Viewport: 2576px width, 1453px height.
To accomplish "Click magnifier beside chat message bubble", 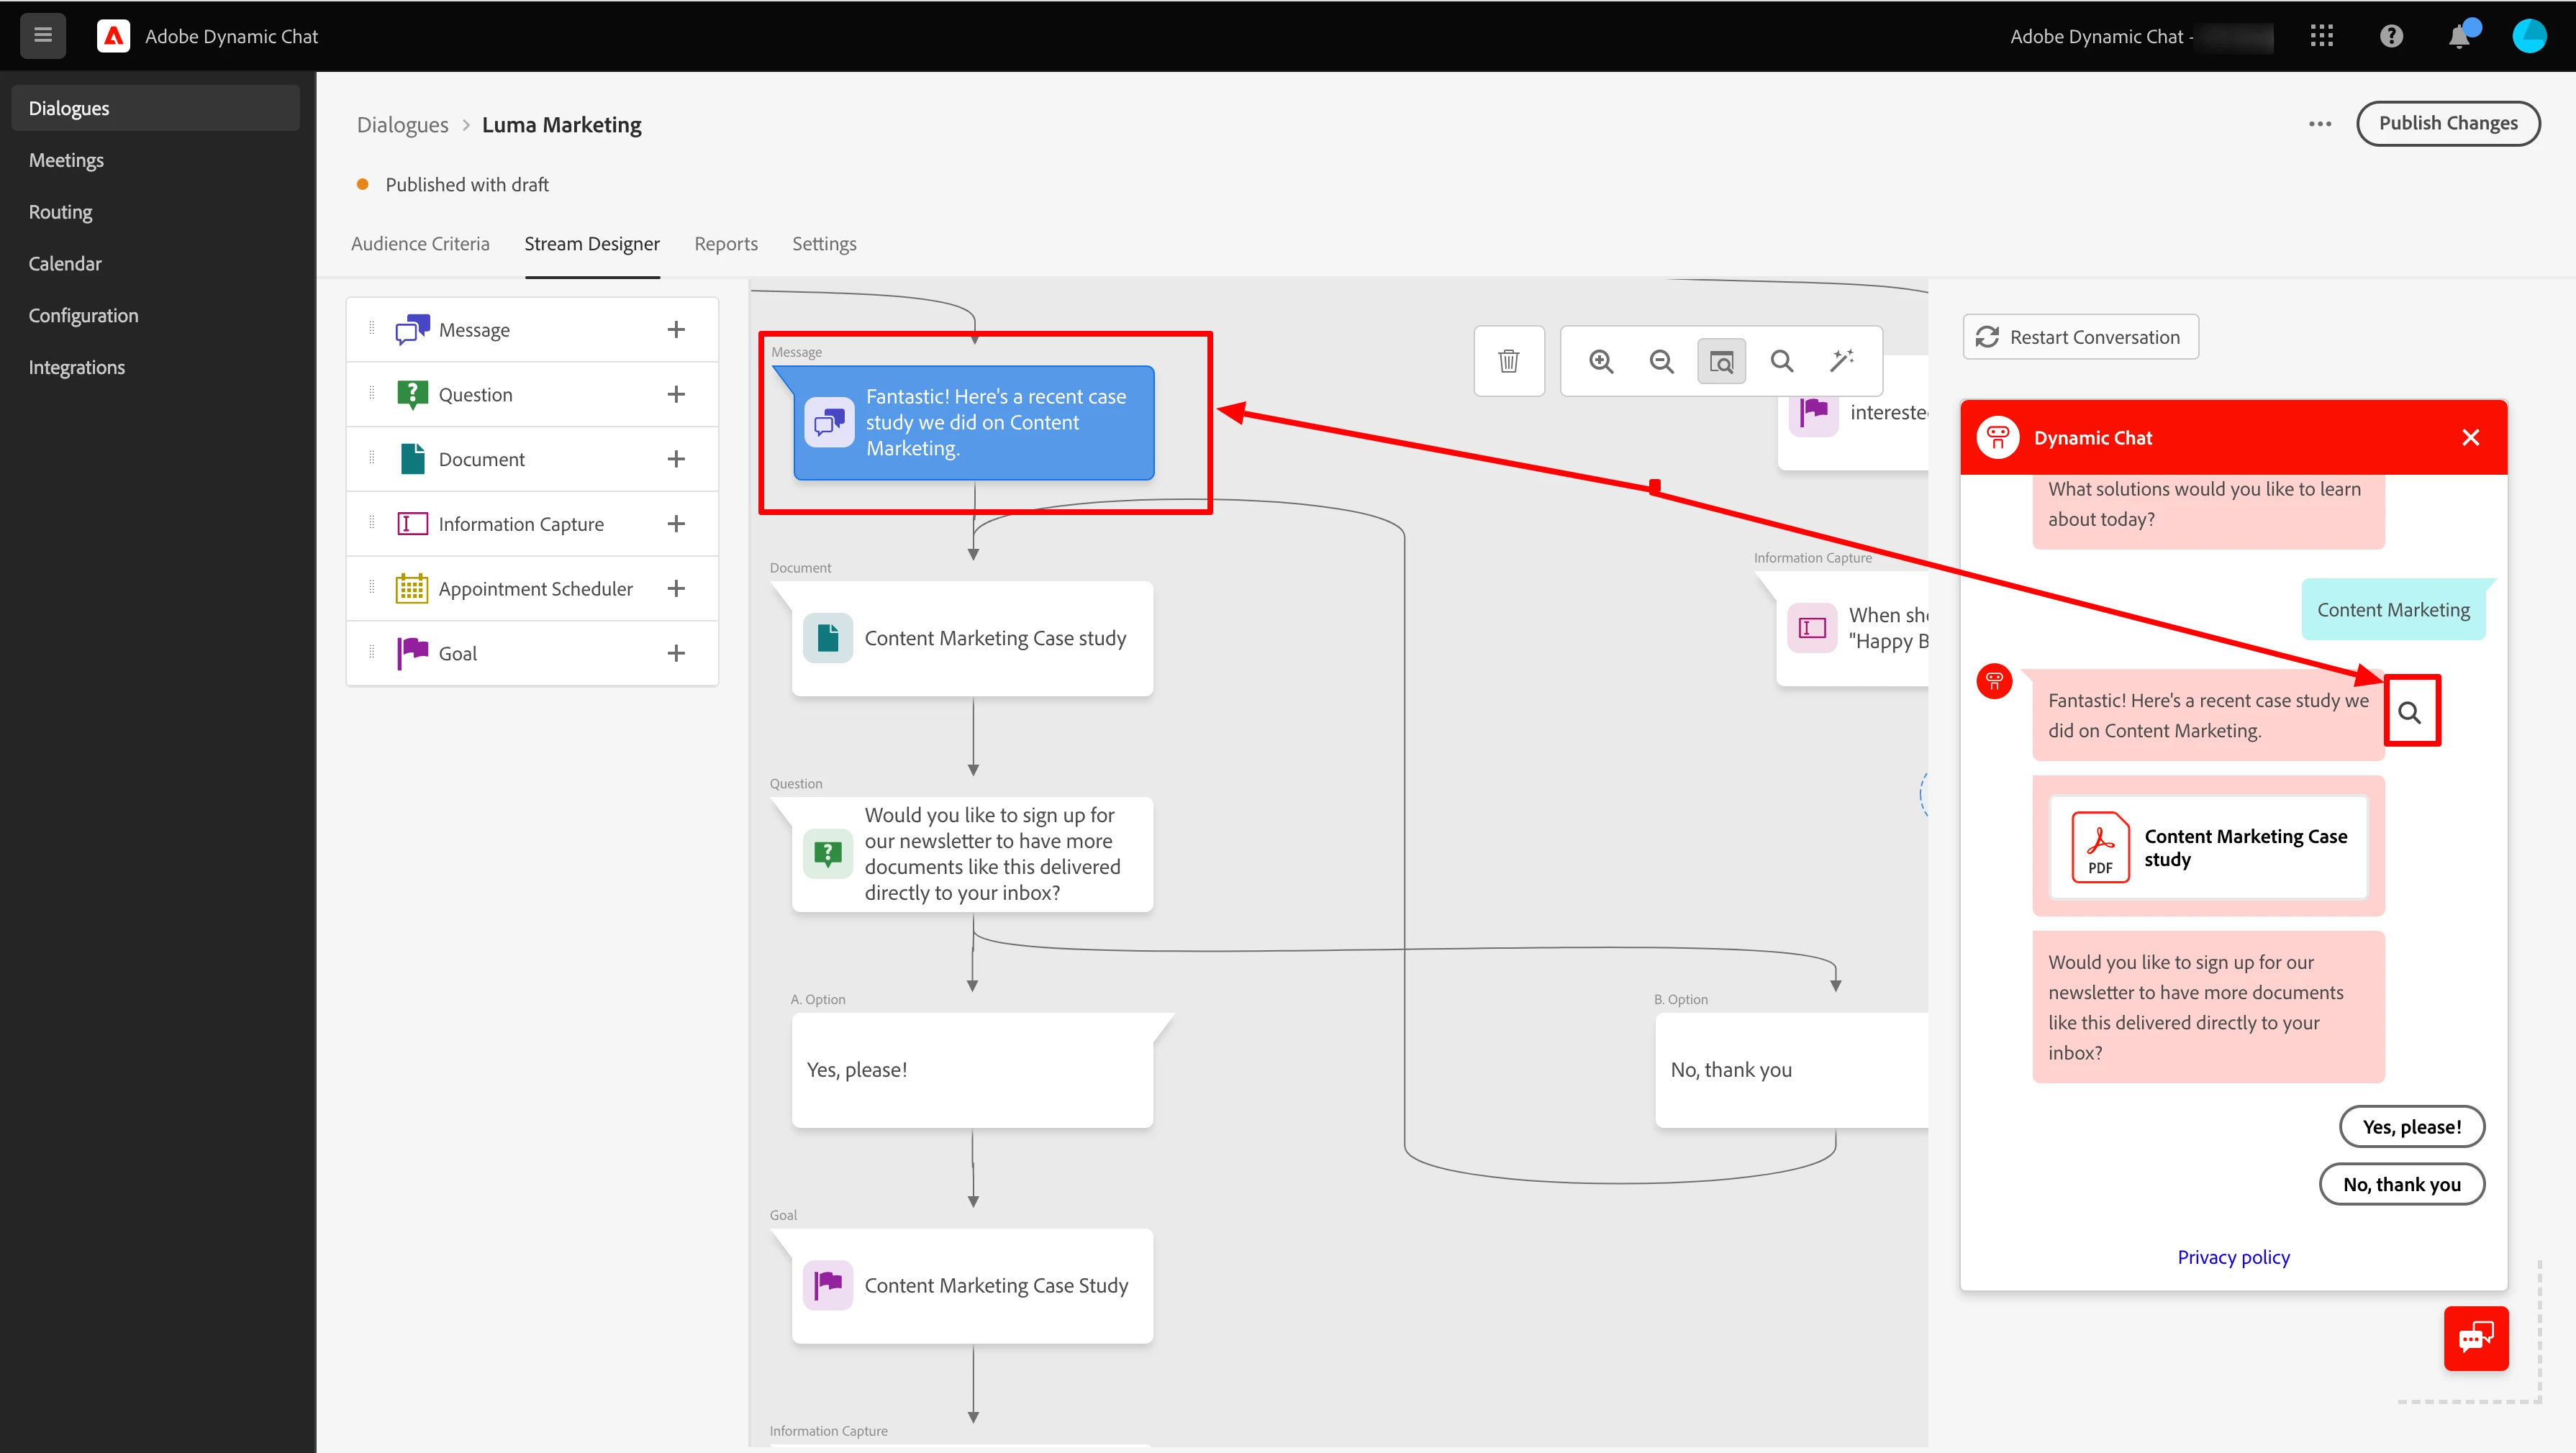I will pyautogui.click(x=2410, y=712).
